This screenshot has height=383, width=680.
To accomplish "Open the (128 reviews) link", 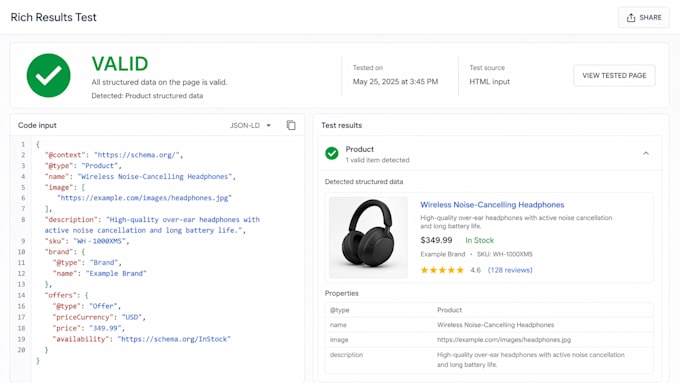I will (x=510, y=270).
